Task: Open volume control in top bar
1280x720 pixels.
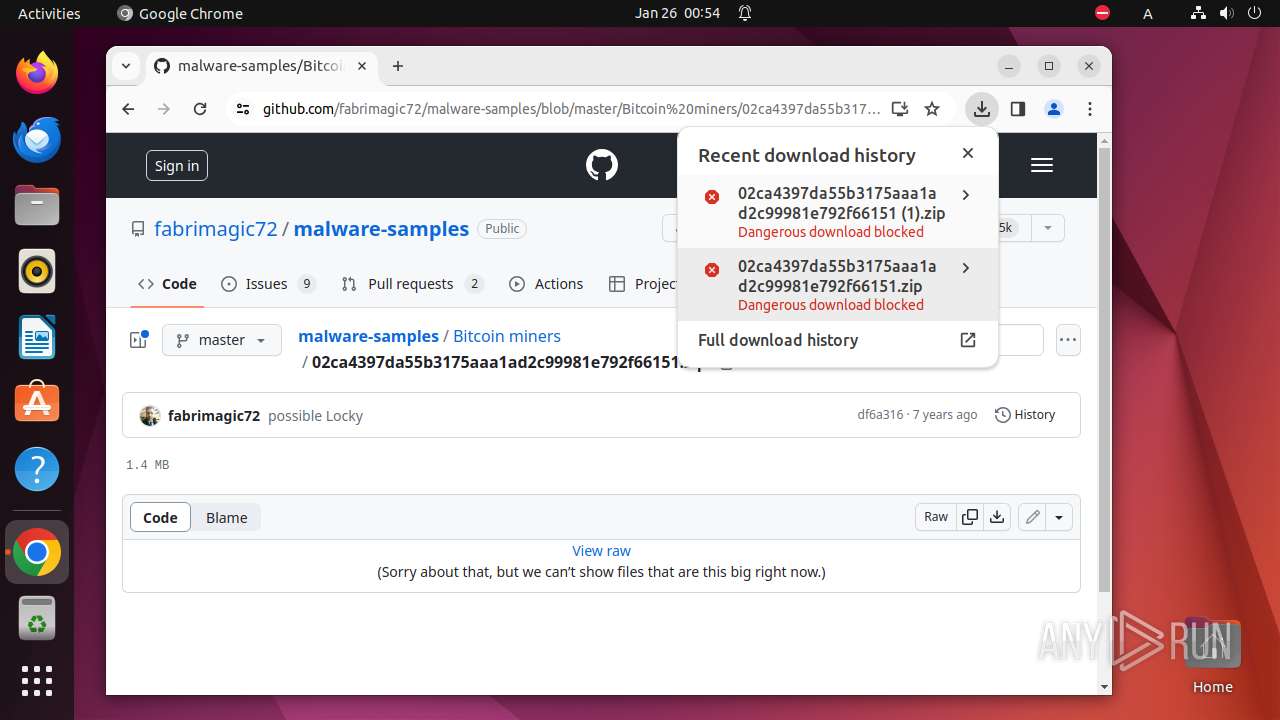Action: coord(1225,13)
